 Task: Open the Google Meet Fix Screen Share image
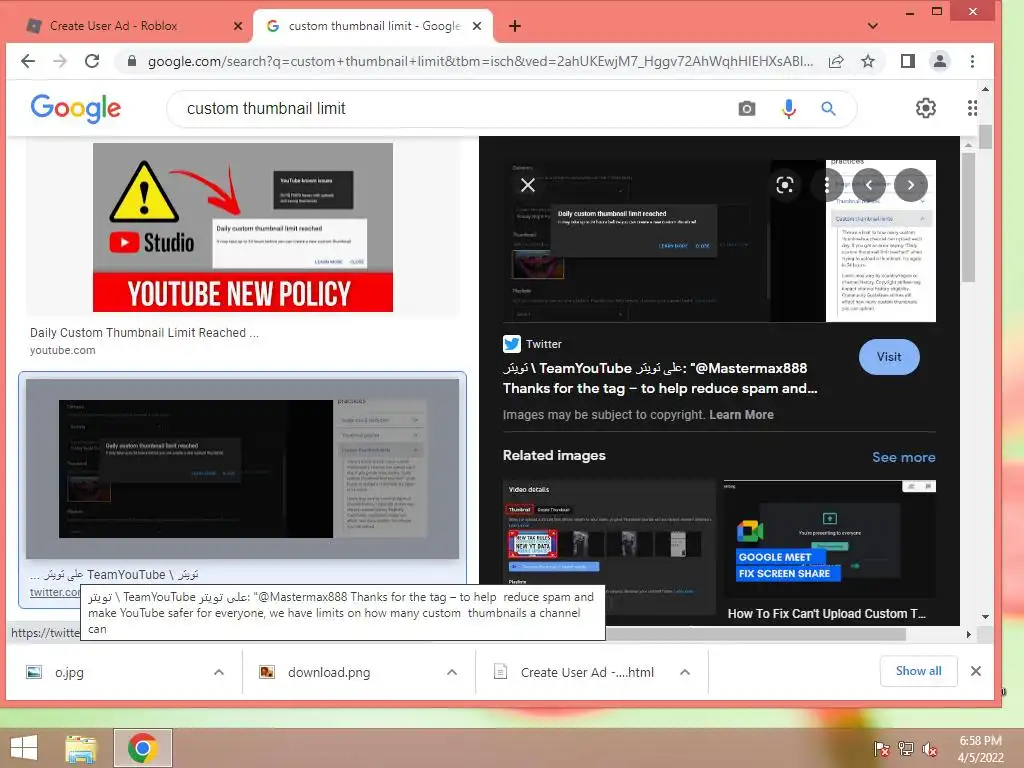[829, 541]
